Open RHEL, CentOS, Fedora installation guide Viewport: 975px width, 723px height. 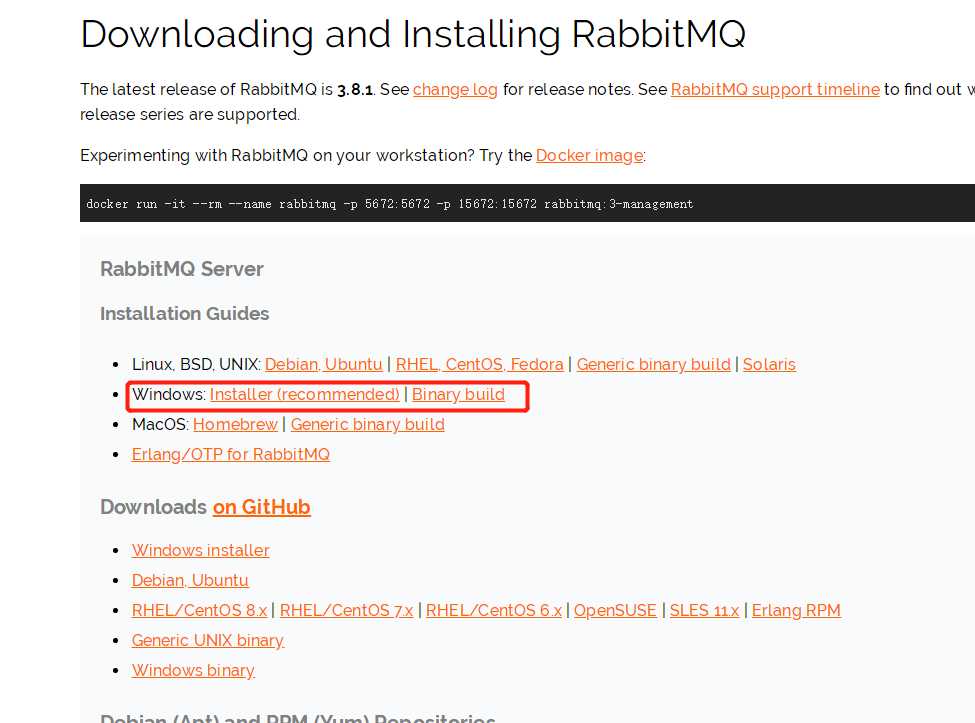[479, 364]
